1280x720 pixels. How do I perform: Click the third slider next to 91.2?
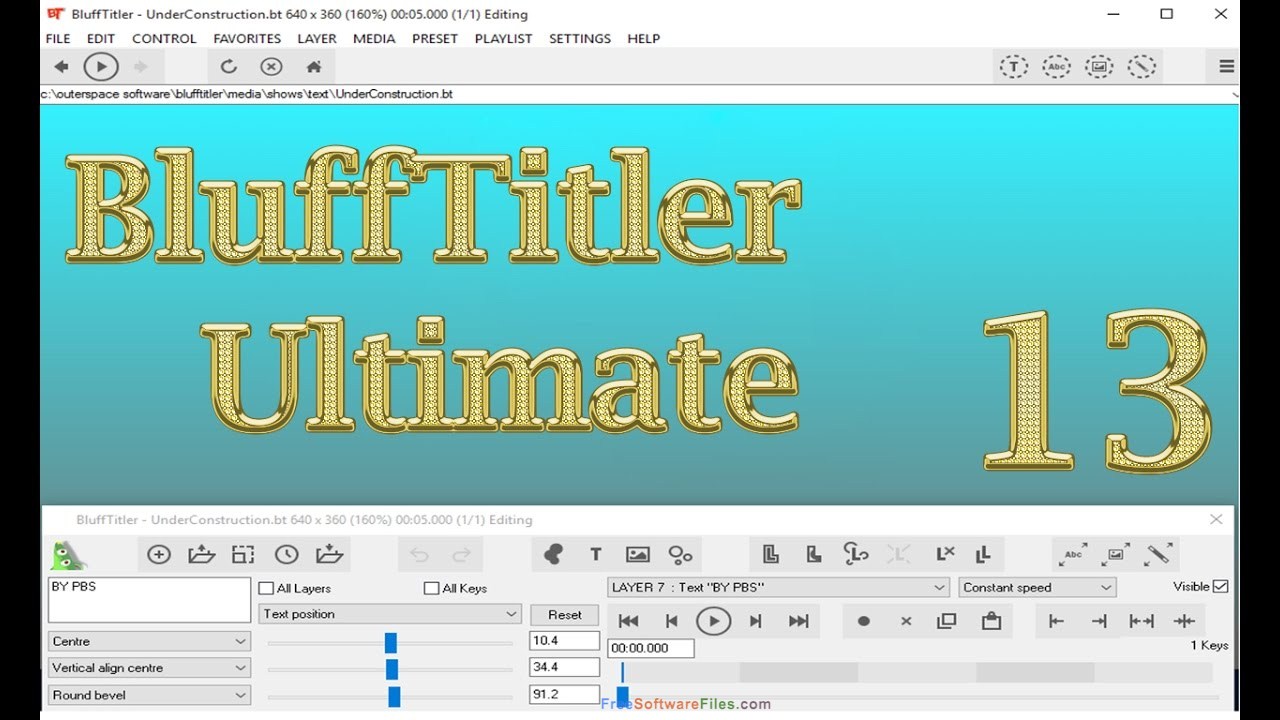point(390,696)
